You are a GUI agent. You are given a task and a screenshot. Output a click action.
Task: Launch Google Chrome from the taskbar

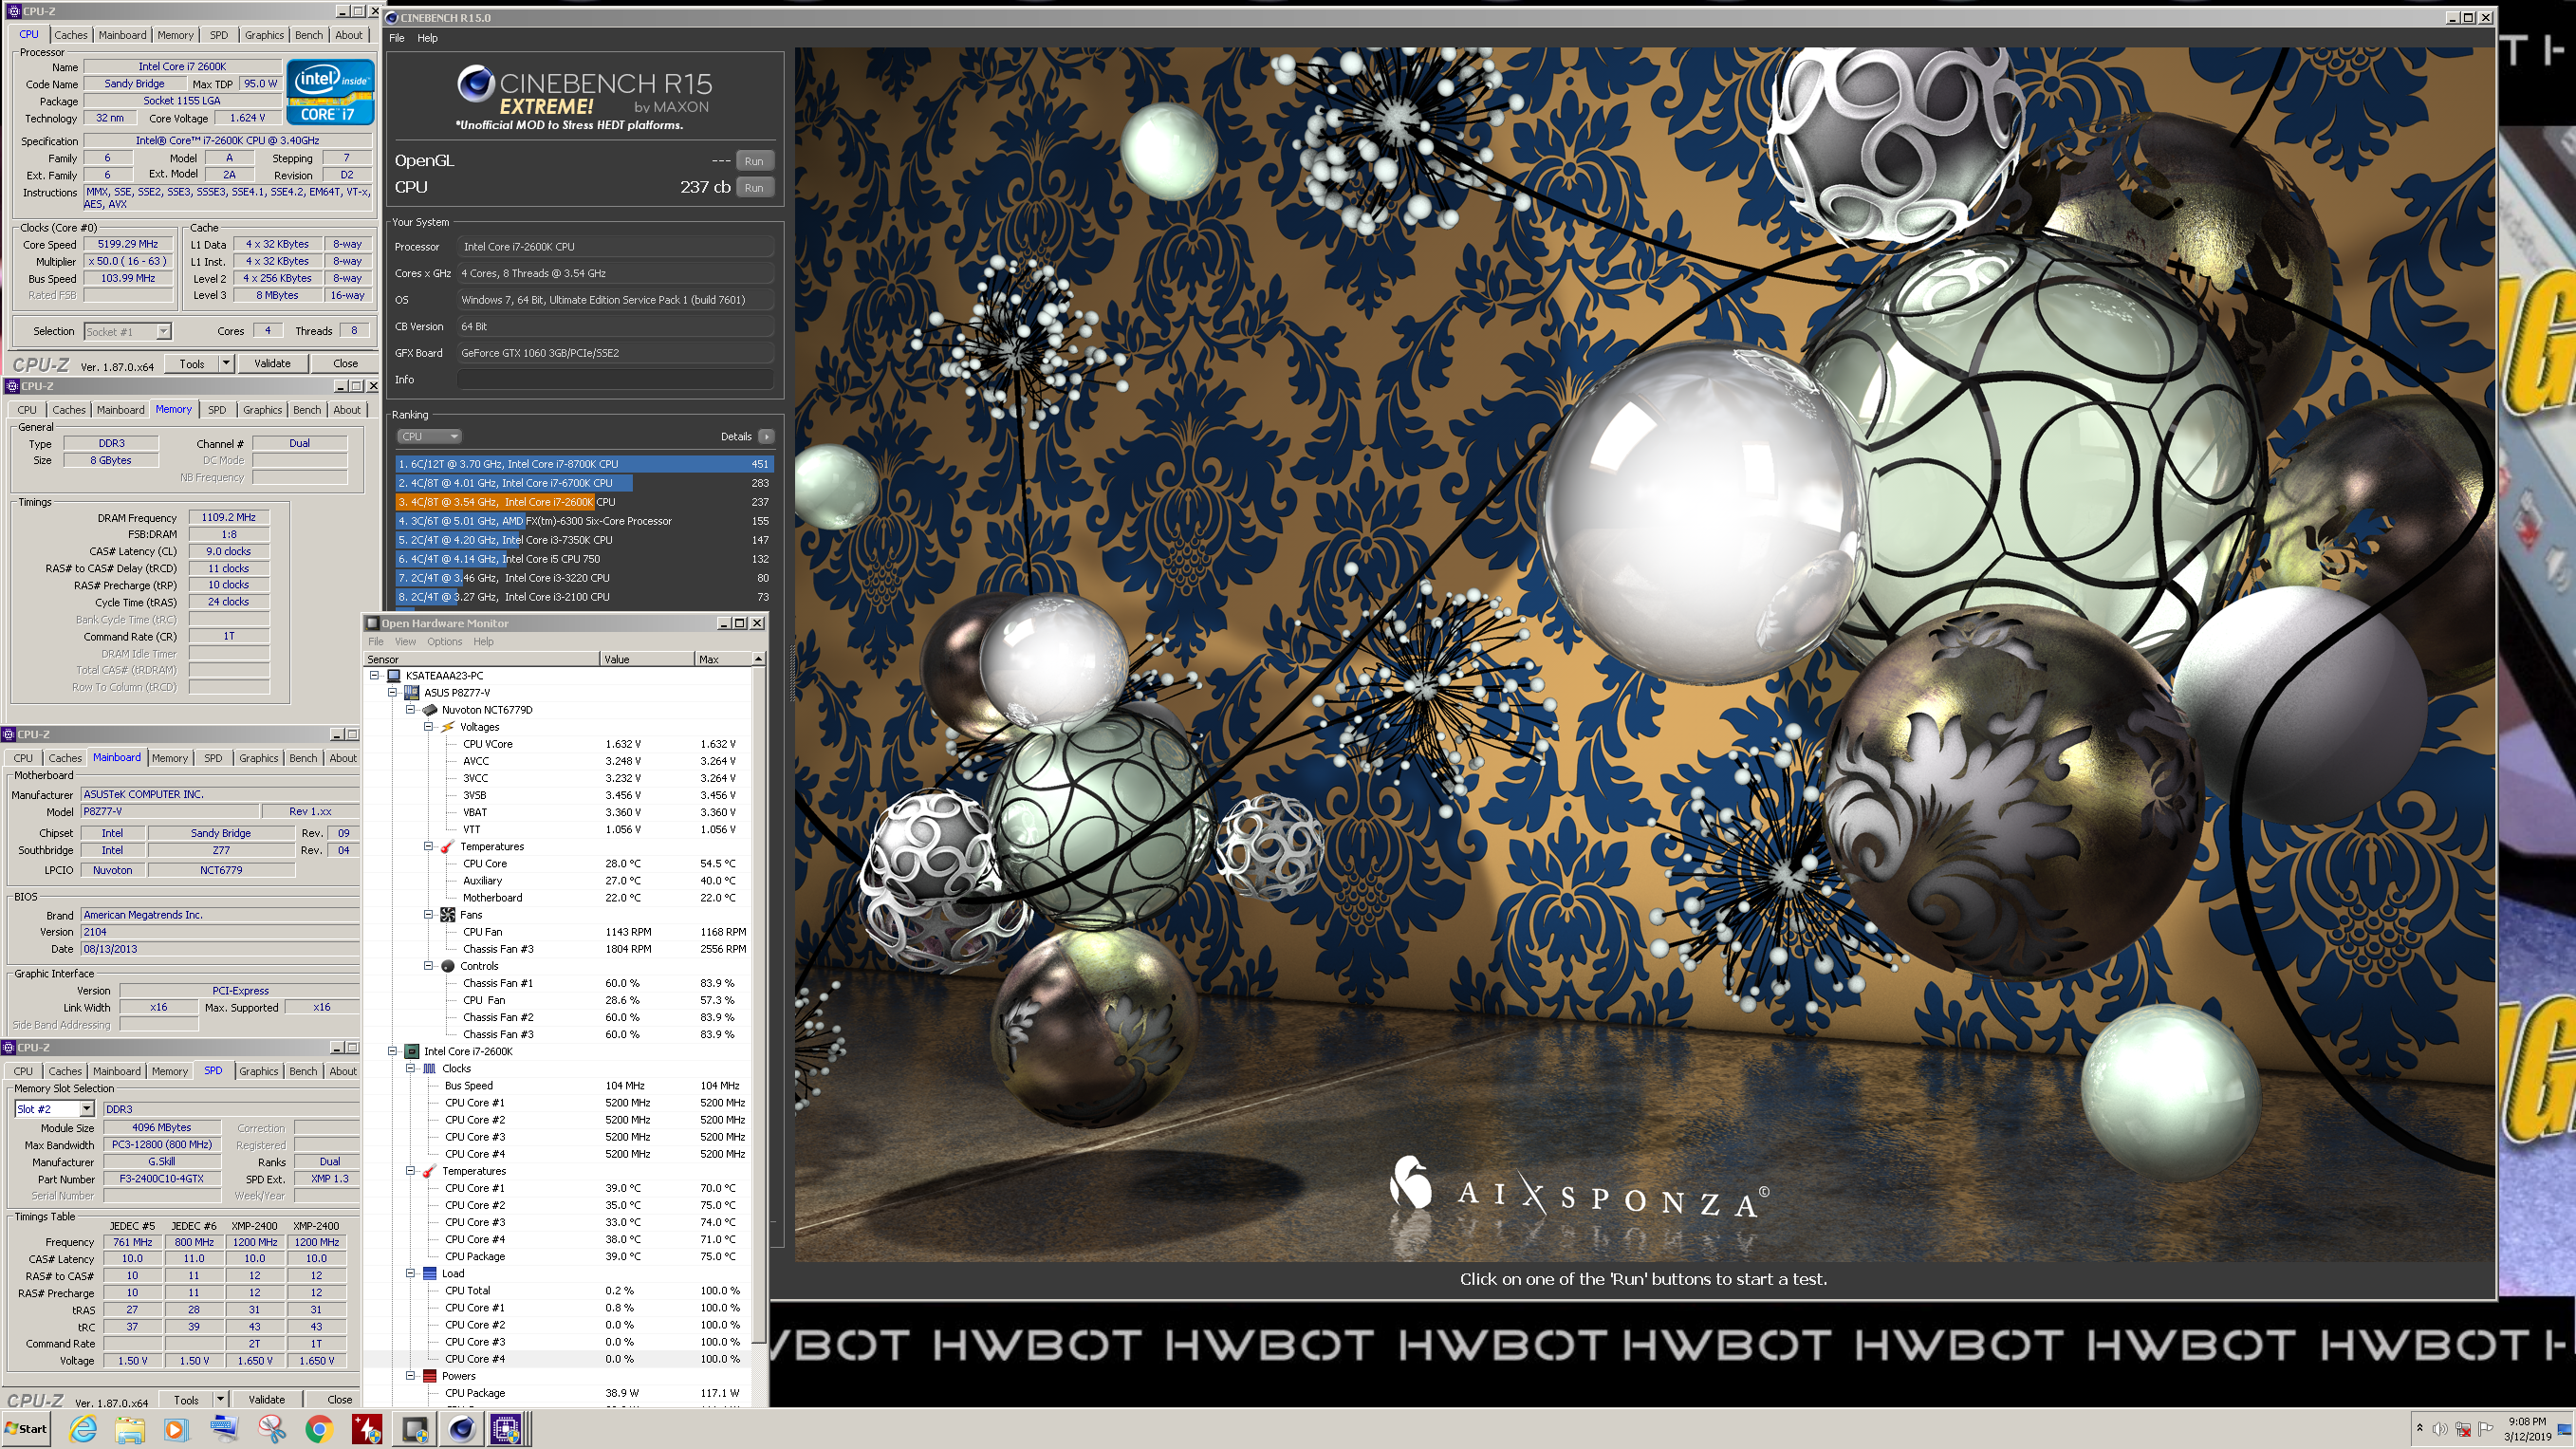coord(318,1429)
